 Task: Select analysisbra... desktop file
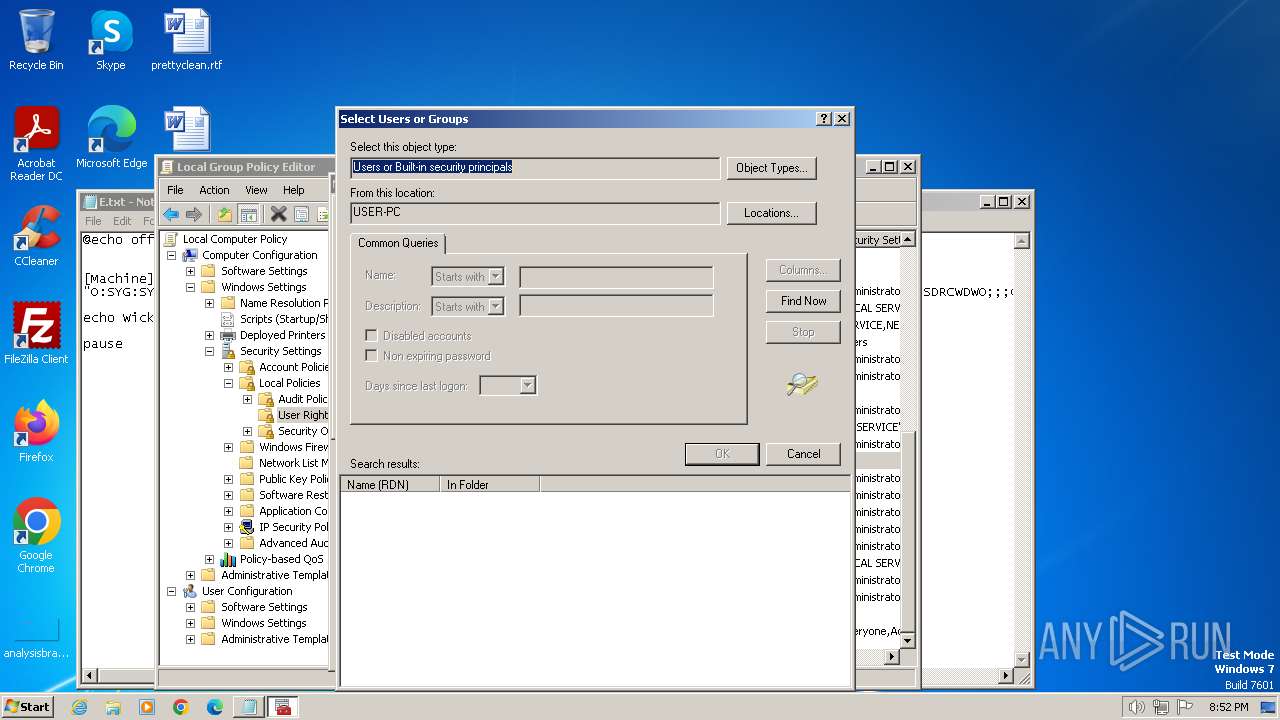[x=36, y=640]
